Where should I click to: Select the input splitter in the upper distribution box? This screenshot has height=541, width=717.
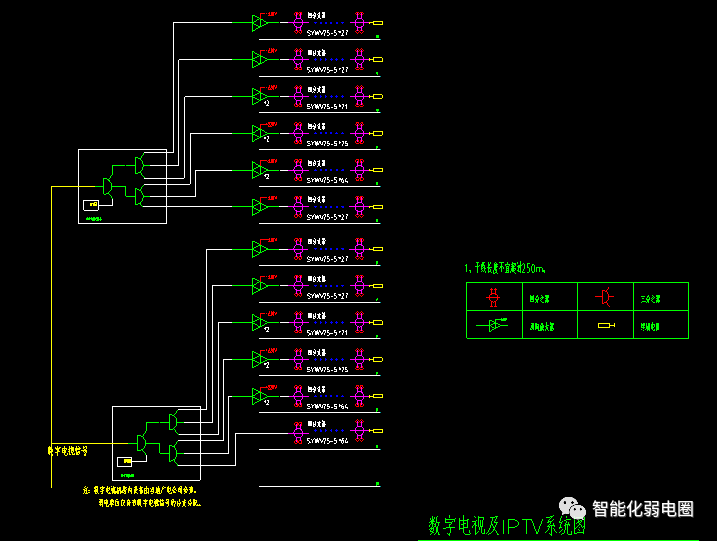[x=107, y=186]
